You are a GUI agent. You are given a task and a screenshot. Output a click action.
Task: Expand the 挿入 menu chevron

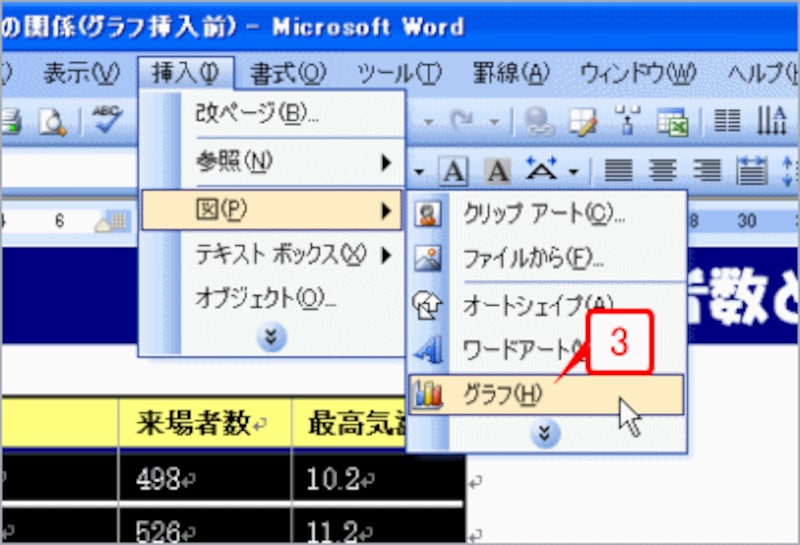[x=272, y=337]
